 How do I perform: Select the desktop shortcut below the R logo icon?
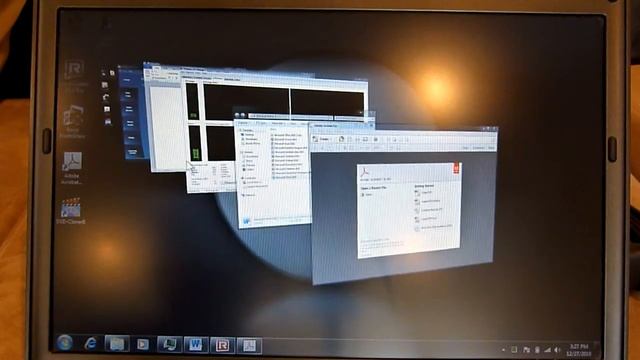point(73,122)
